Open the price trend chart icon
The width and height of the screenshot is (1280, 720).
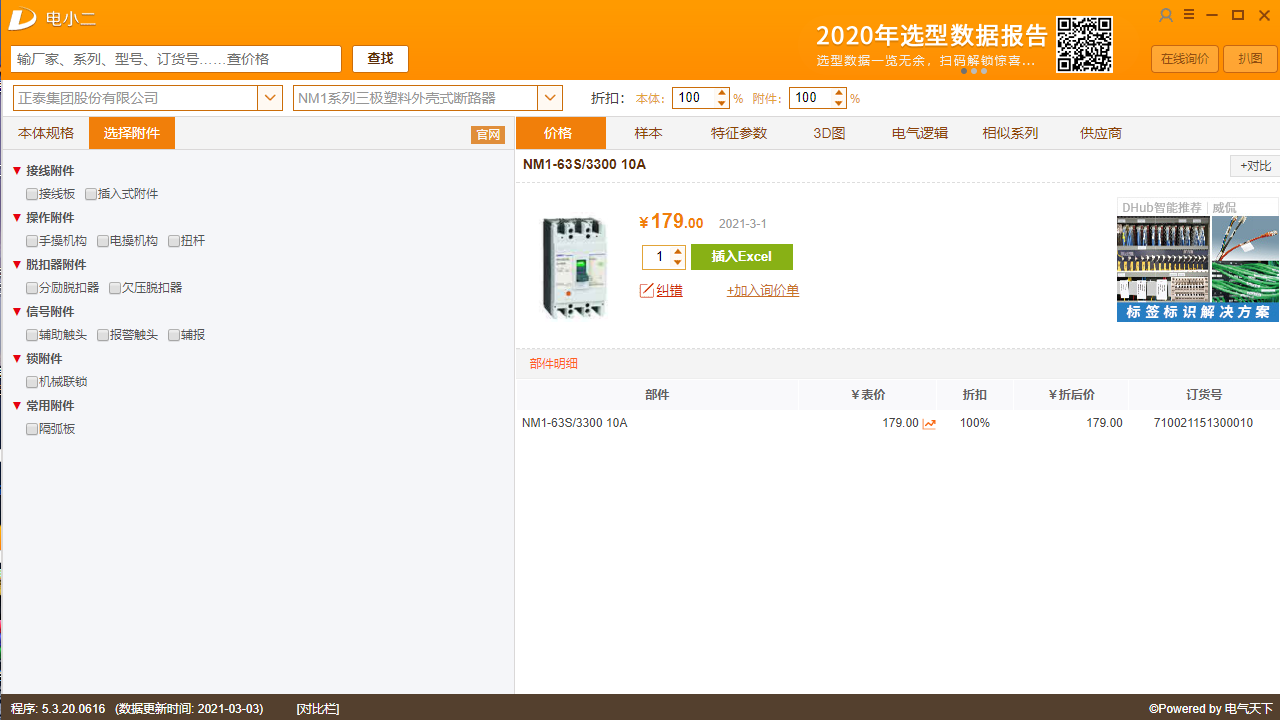pos(929,422)
